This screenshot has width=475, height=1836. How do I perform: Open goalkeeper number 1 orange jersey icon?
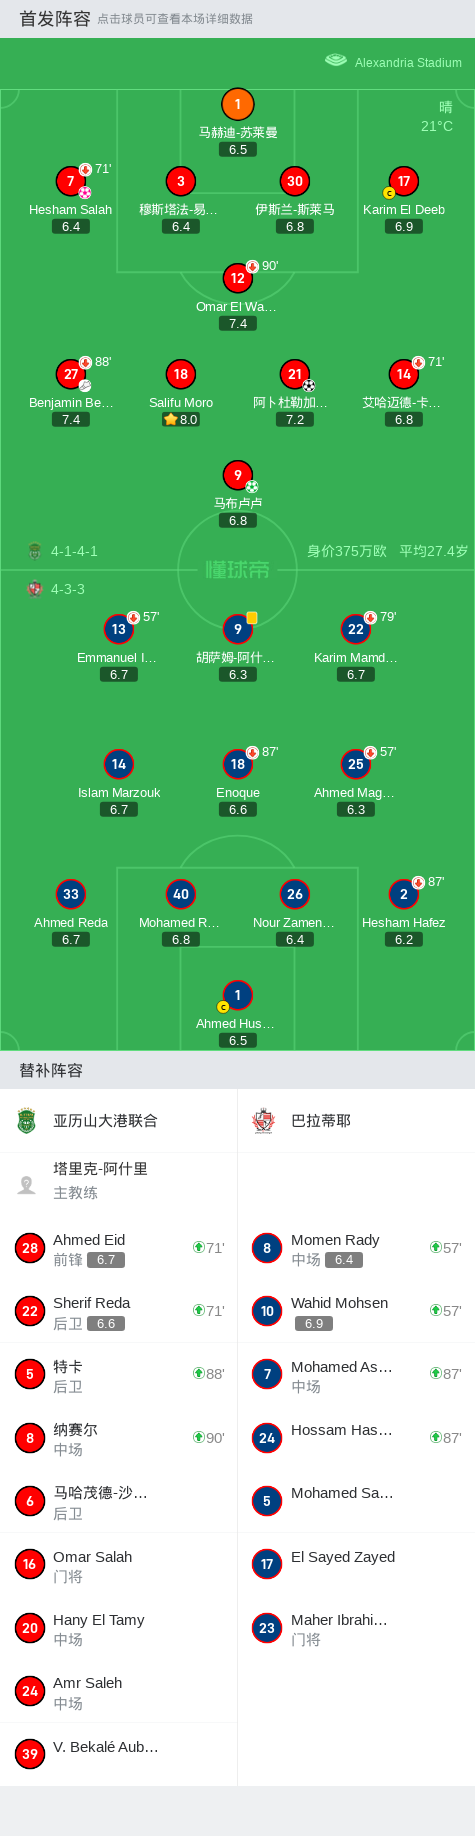(237, 104)
